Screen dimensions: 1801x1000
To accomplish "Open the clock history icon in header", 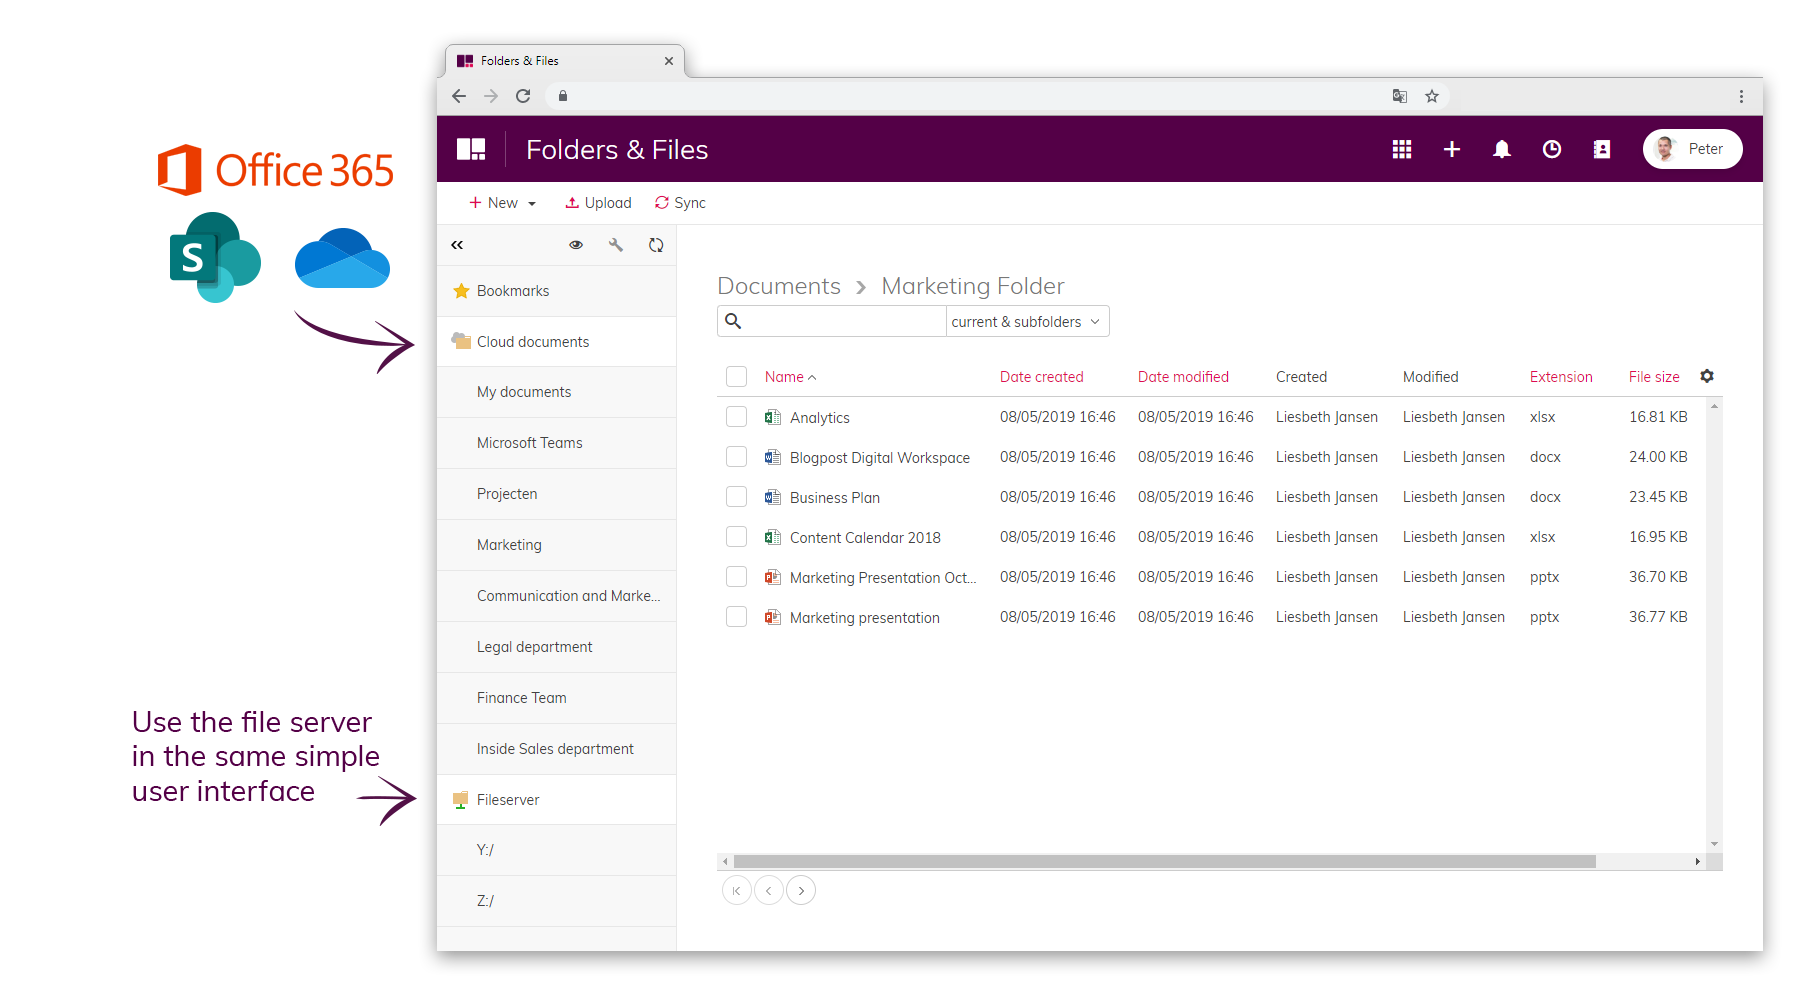I will coord(1551,149).
